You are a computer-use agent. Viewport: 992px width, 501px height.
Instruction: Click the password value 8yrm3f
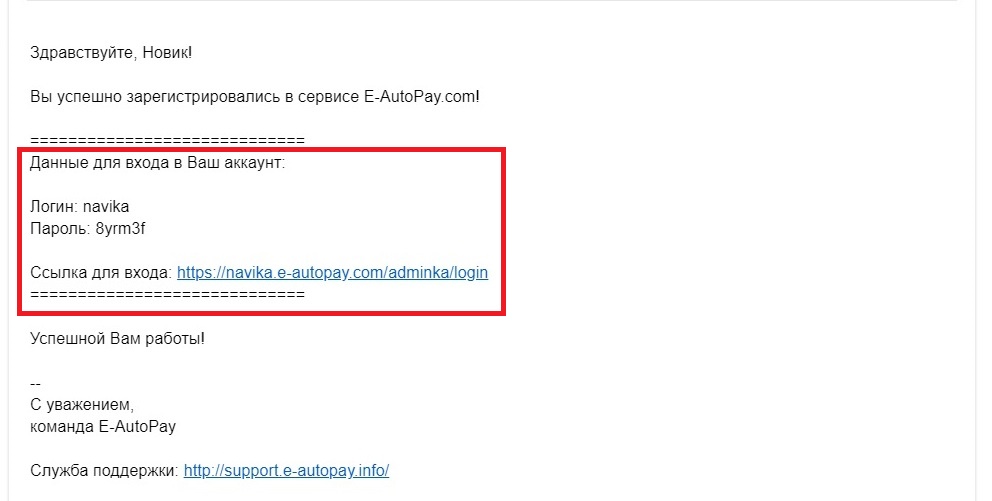click(x=120, y=229)
